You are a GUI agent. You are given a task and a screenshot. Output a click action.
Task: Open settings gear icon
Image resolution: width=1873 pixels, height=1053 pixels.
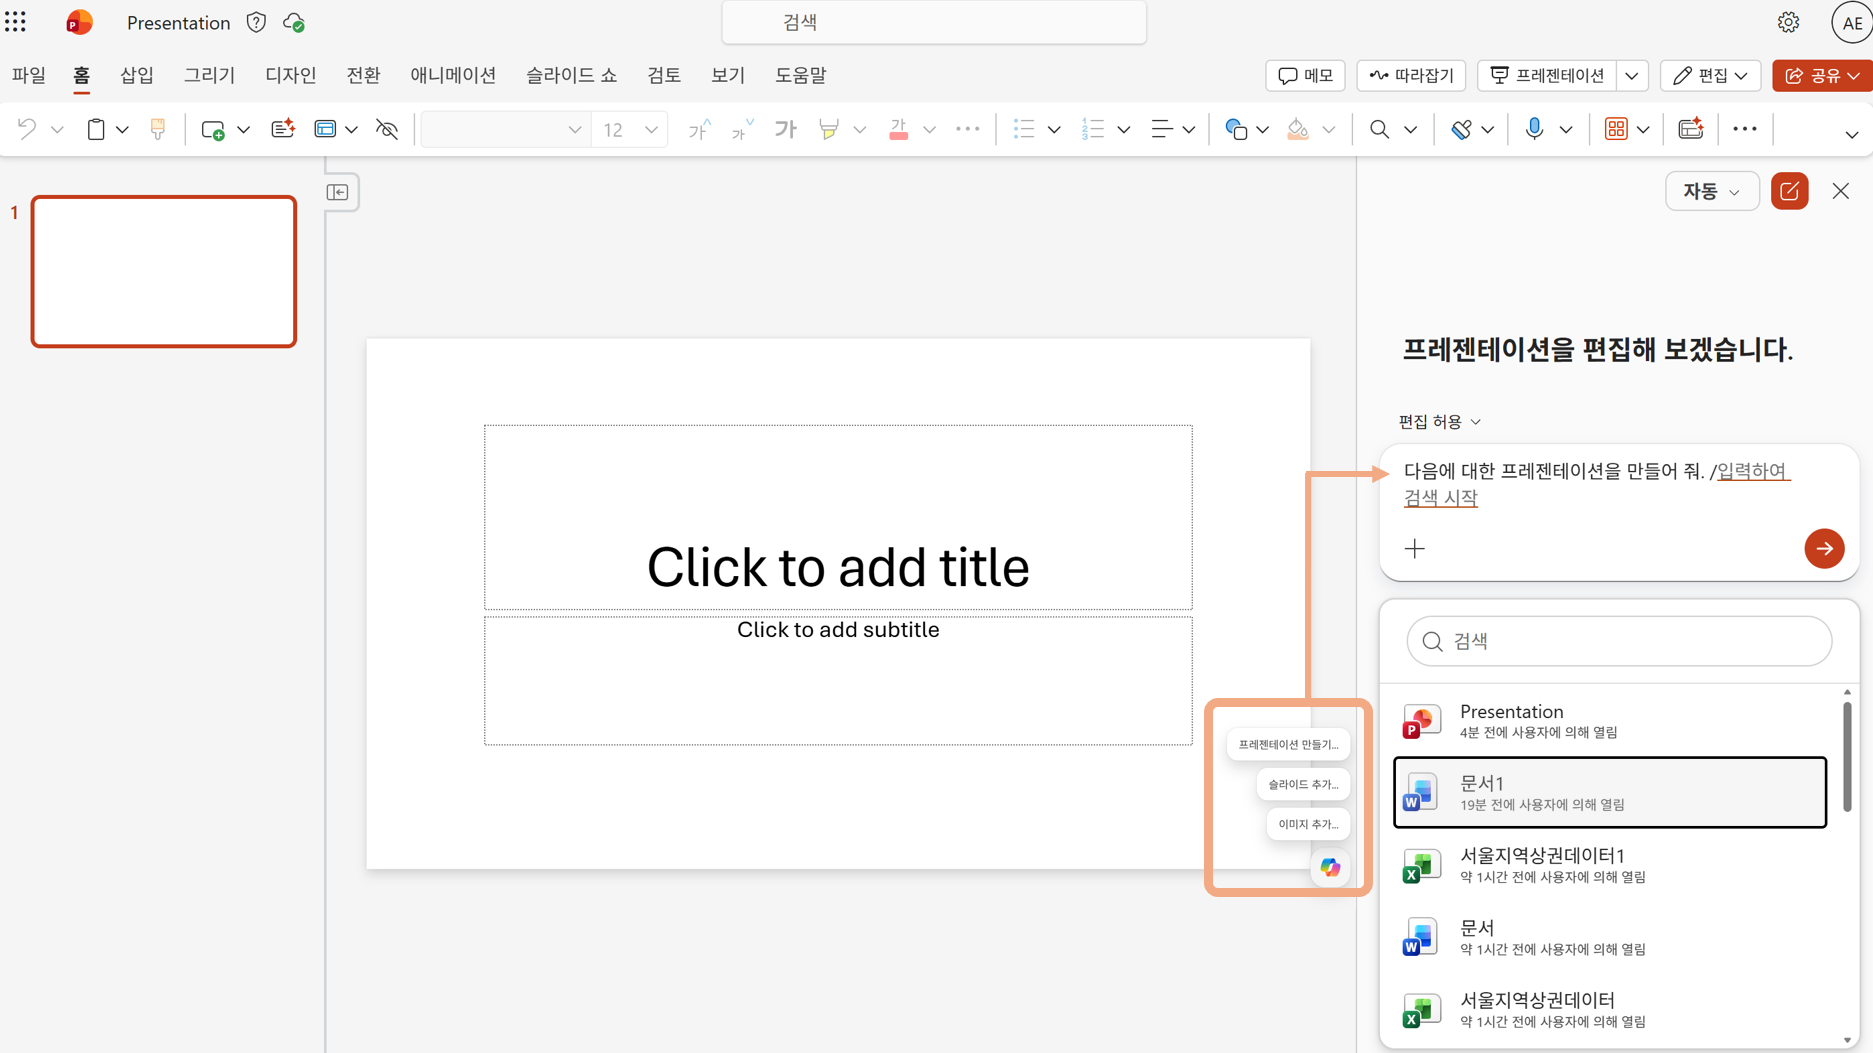pos(1788,22)
